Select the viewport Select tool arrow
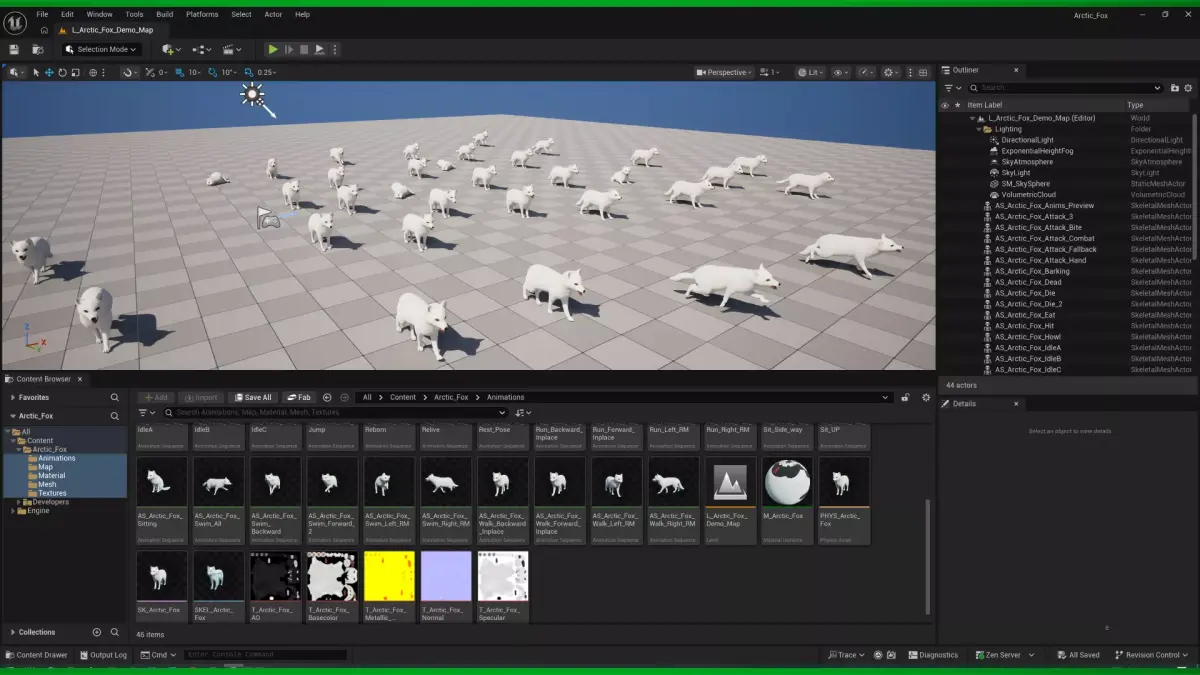Viewport: 1200px width, 675px height. (36, 72)
